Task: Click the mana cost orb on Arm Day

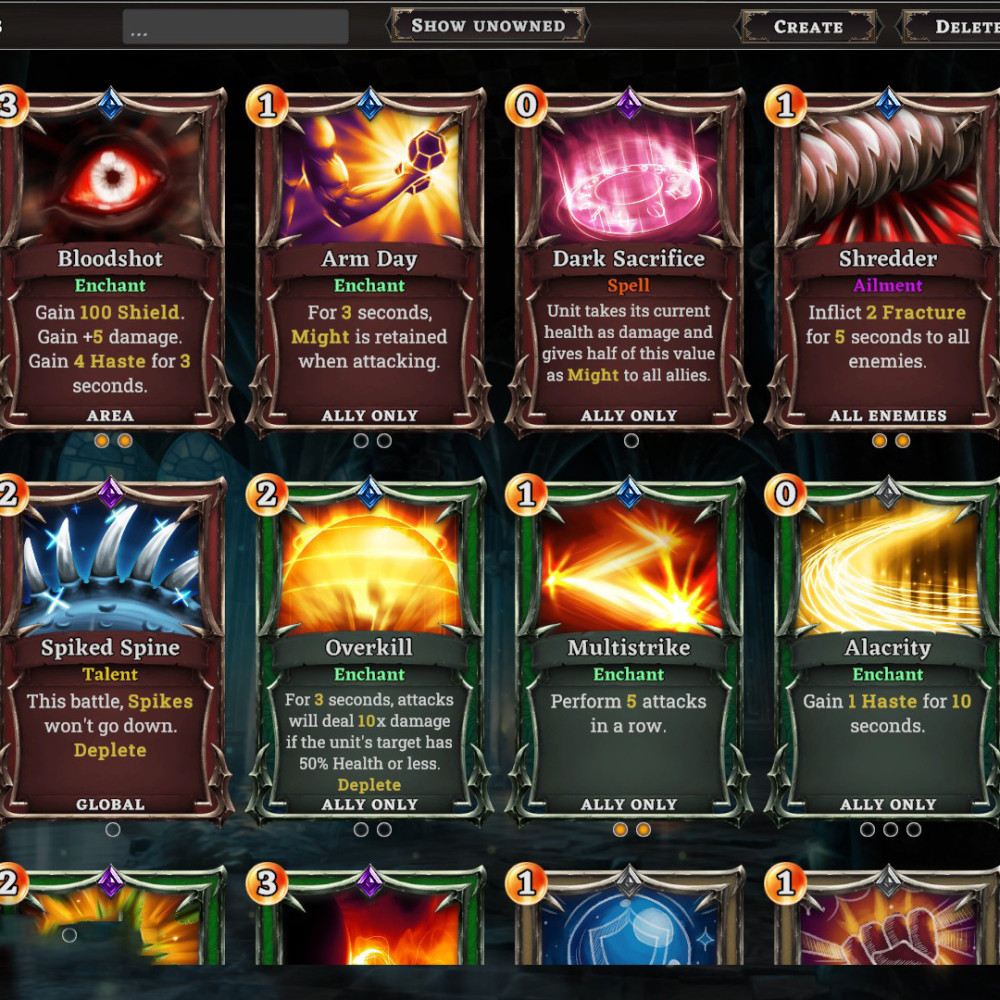Action: point(267,106)
